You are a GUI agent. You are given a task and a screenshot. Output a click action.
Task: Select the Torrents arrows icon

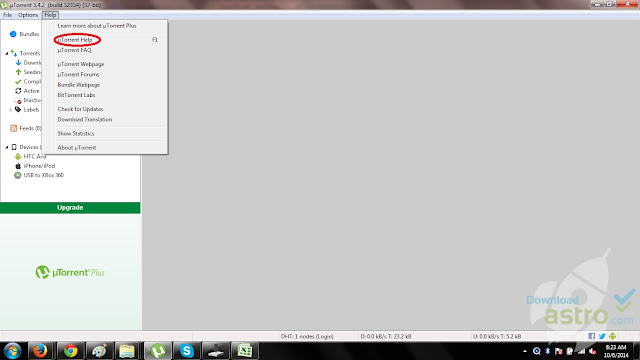[x=13, y=53]
